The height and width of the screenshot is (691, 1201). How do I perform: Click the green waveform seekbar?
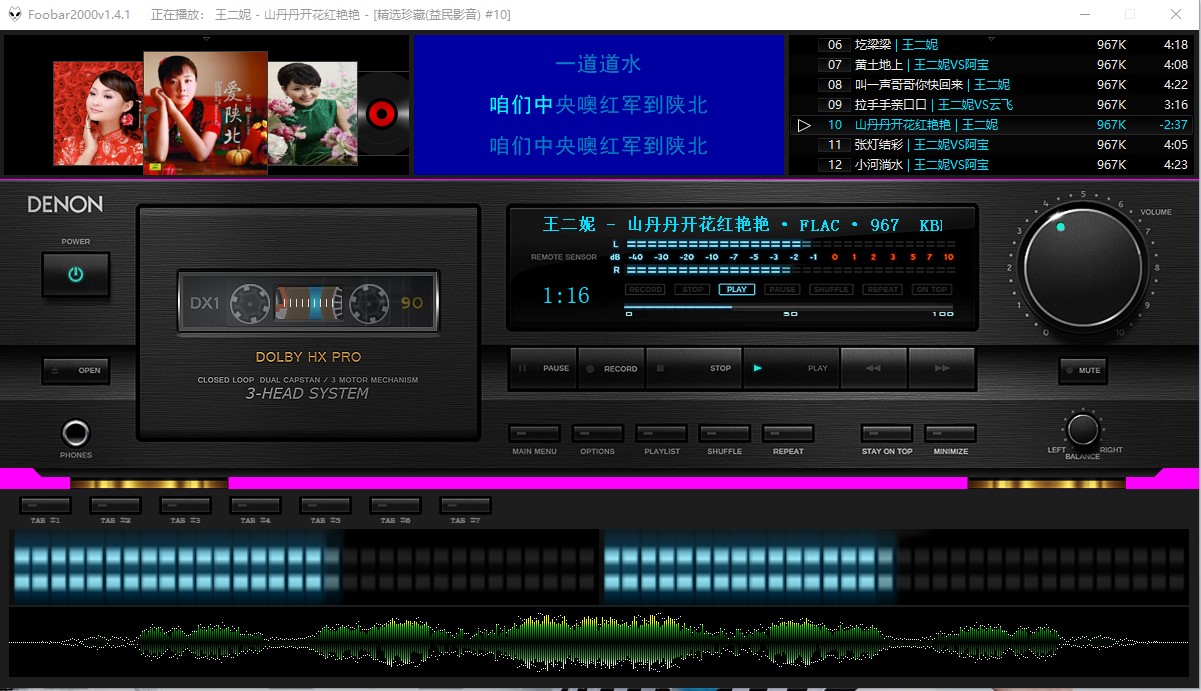(x=600, y=640)
